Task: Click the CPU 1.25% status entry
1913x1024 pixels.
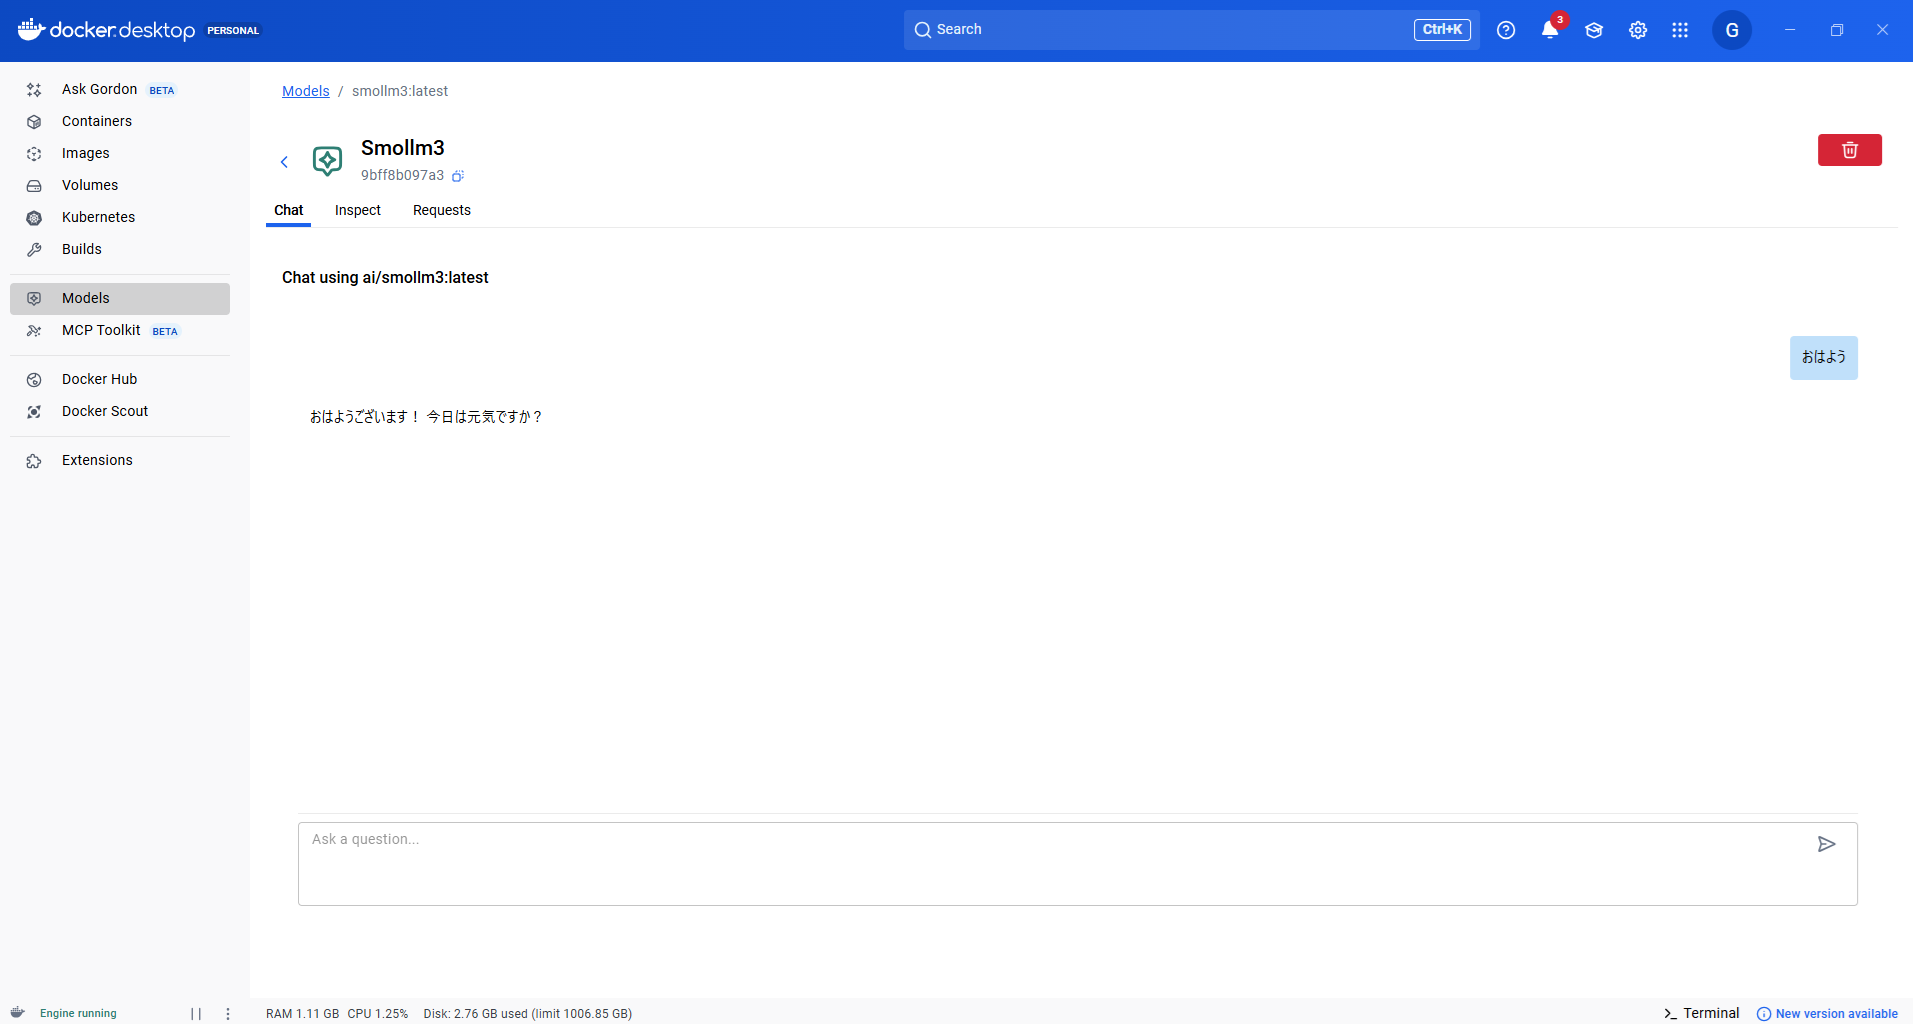Action: tap(378, 1013)
